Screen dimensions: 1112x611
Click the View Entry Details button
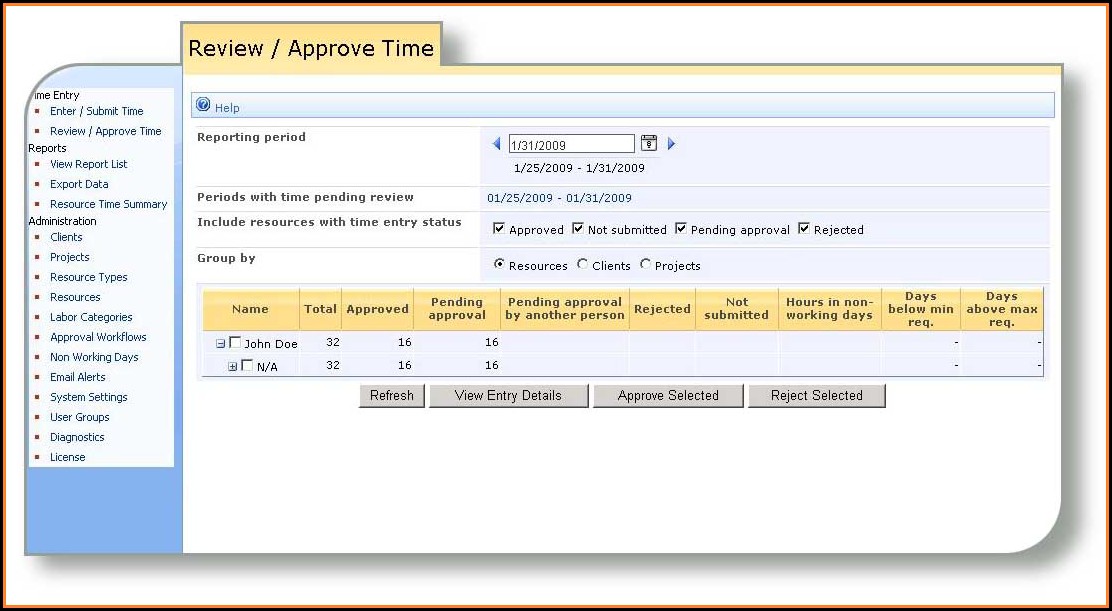(x=508, y=396)
